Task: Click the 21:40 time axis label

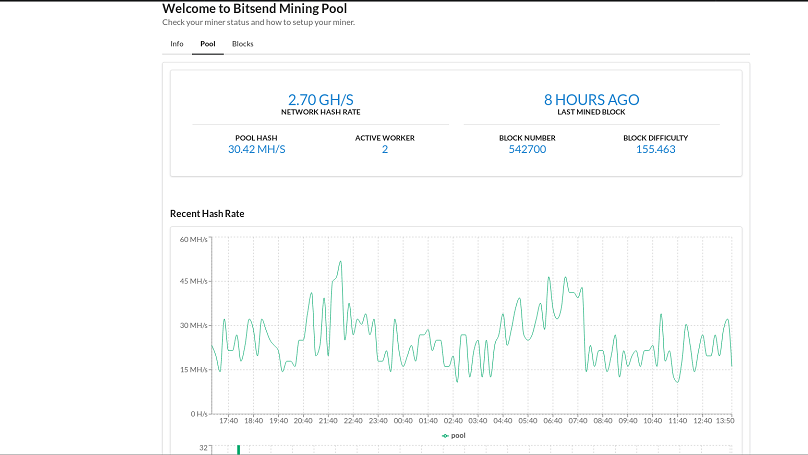Action: pos(328,421)
